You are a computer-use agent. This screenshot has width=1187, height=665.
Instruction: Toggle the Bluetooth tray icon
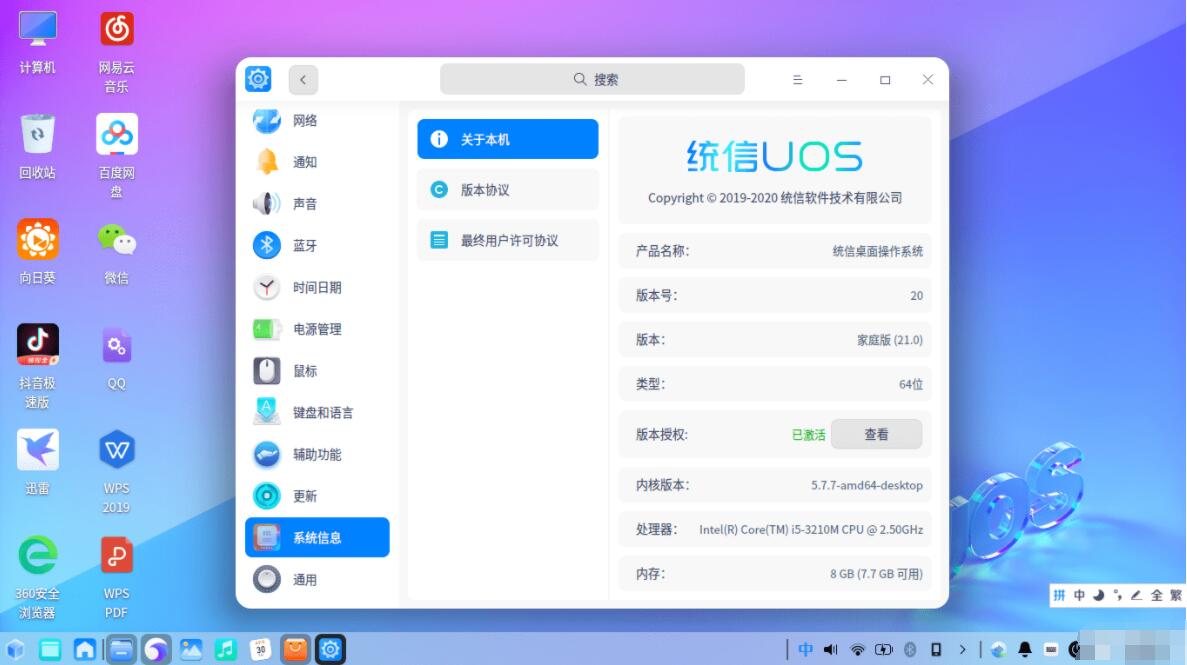(910, 649)
